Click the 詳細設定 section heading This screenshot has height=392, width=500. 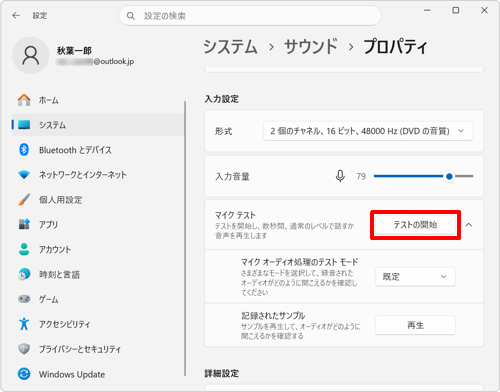[x=222, y=373]
